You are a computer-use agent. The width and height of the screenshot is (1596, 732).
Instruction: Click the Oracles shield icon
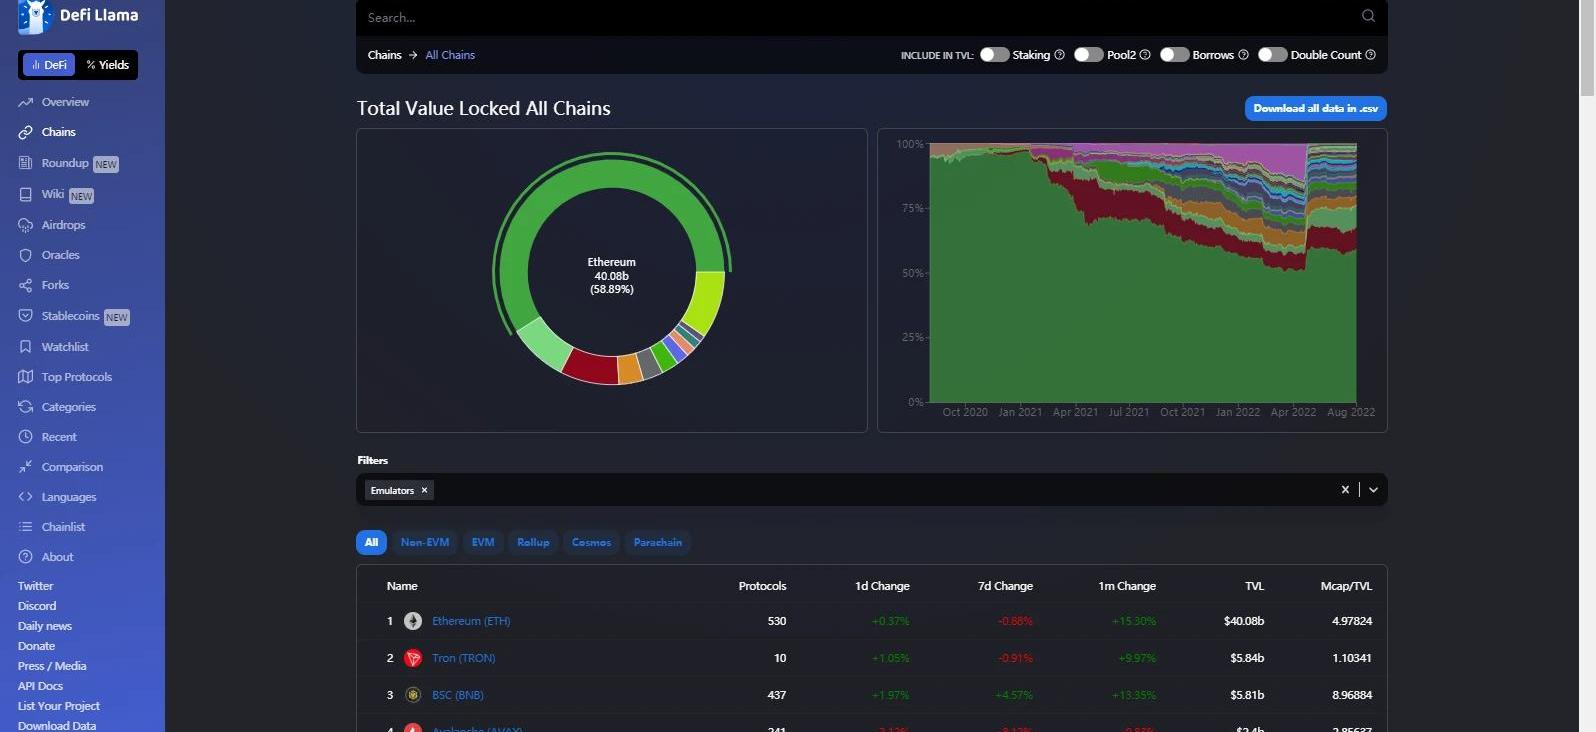pyautogui.click(x=26, y=255)
